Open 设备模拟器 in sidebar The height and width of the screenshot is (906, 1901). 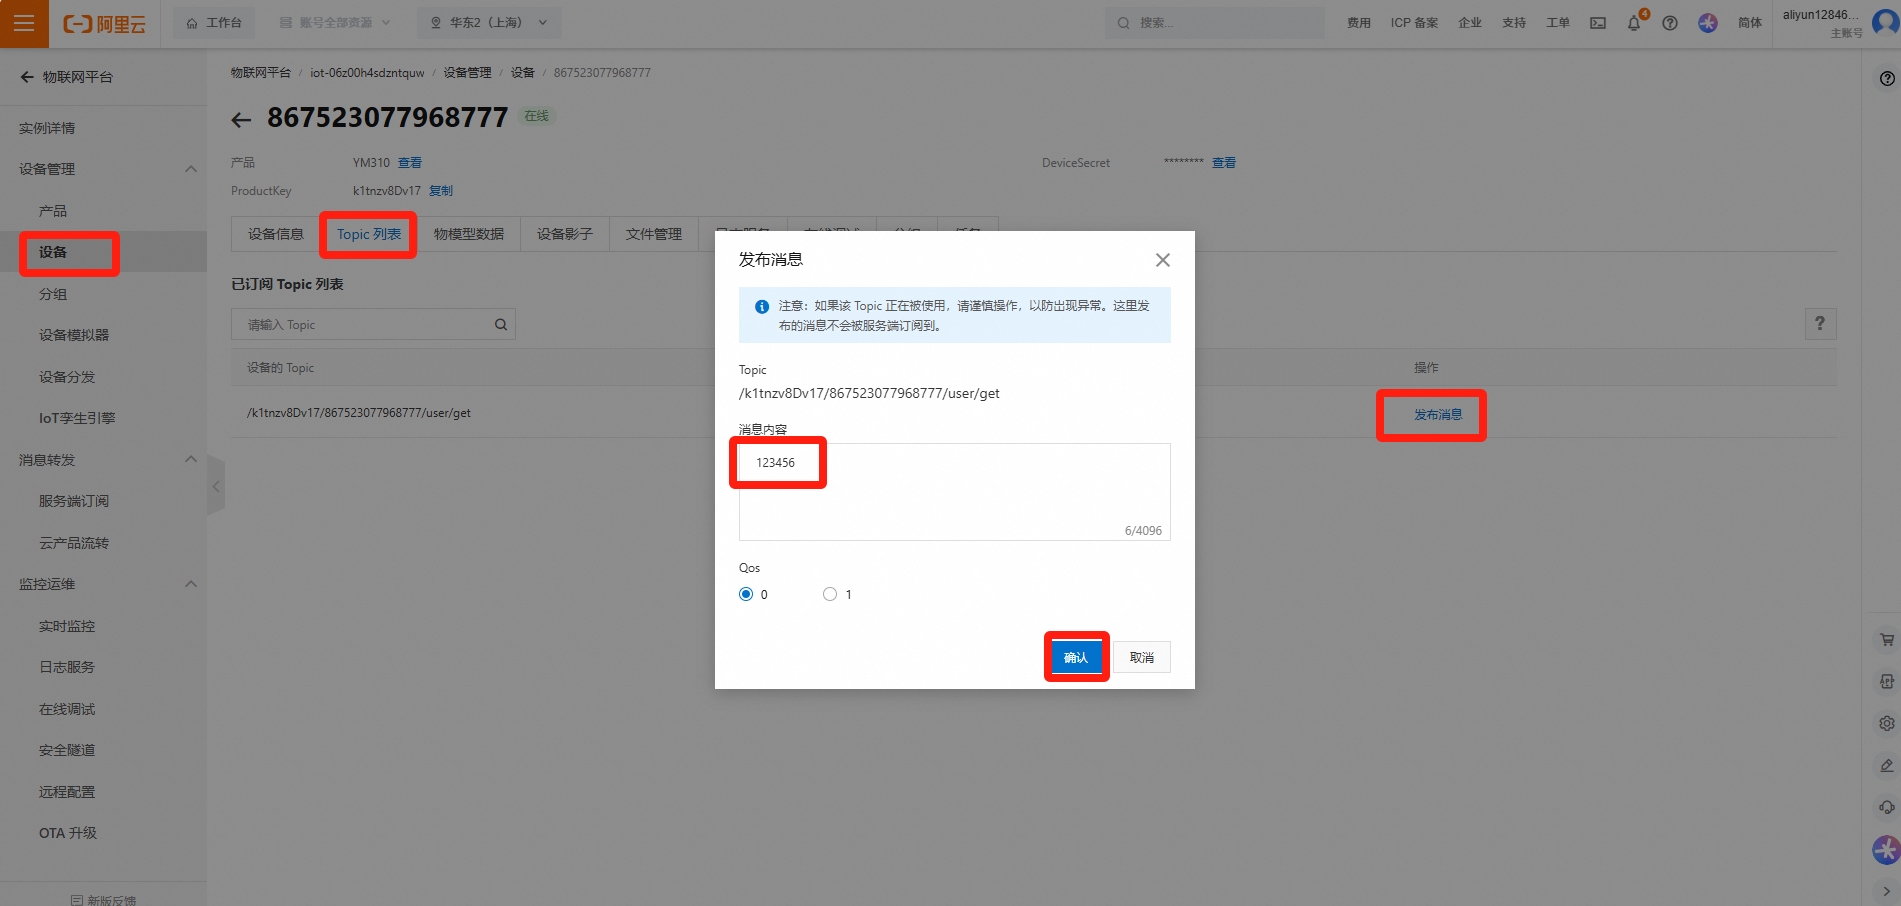point(74,335)
